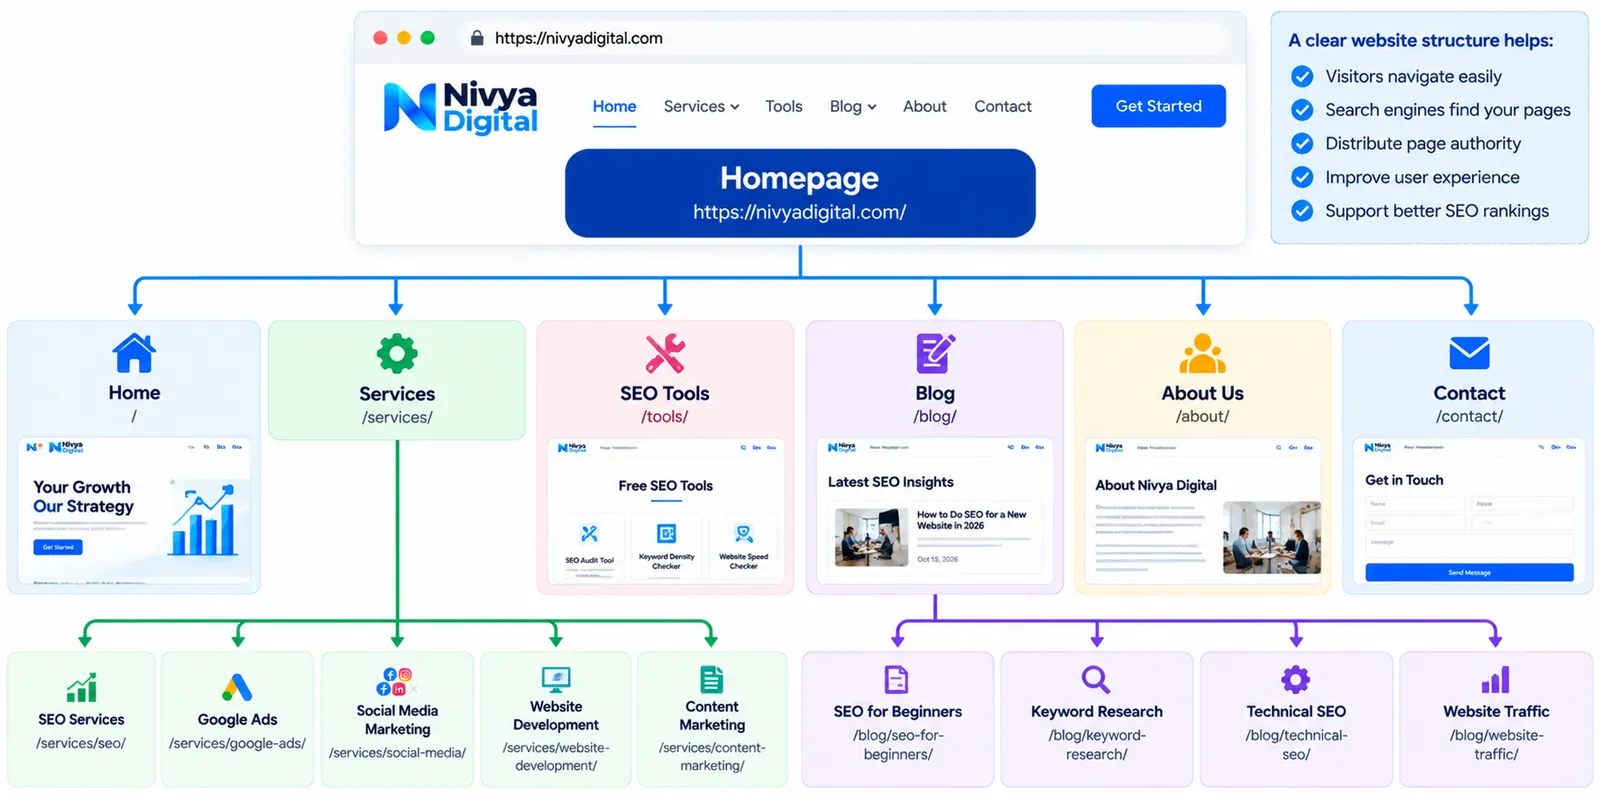Click the Keyword Density Checker card
1600x800 pixels.
pyautogui.click(x=666, y=545)
